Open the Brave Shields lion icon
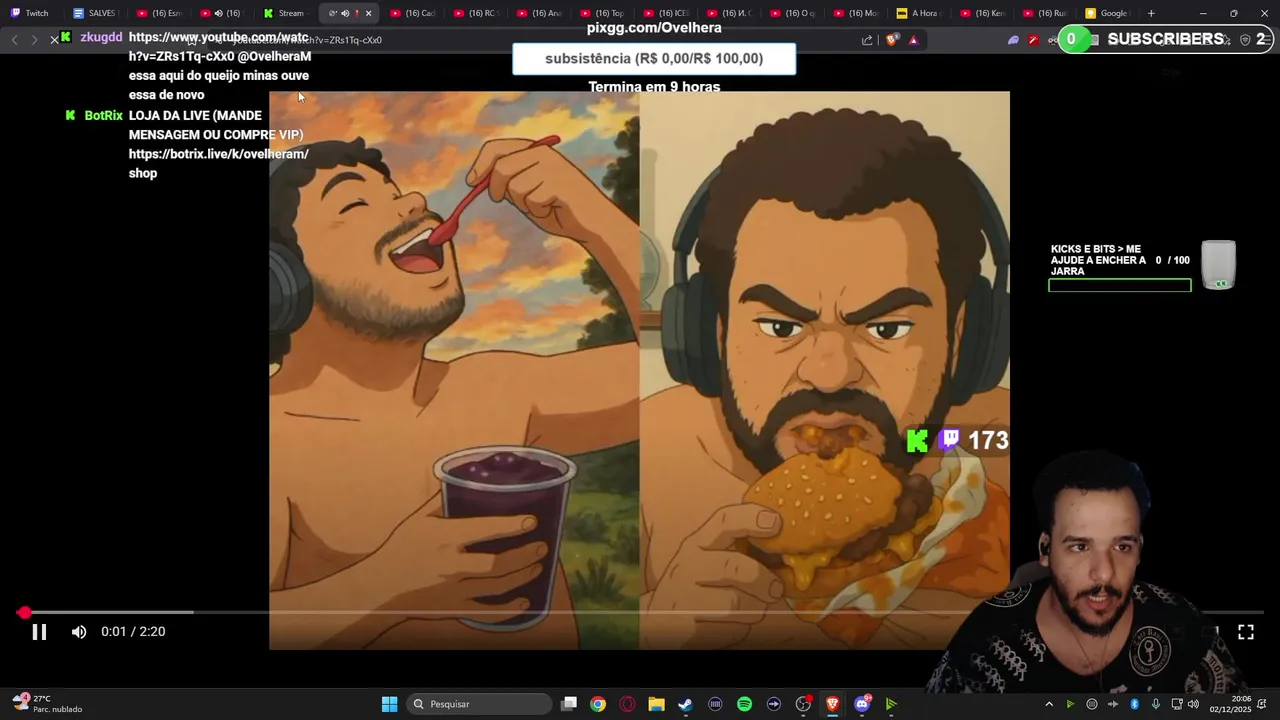This screenshot has height=720, width=1280. [x=892, y=40]
